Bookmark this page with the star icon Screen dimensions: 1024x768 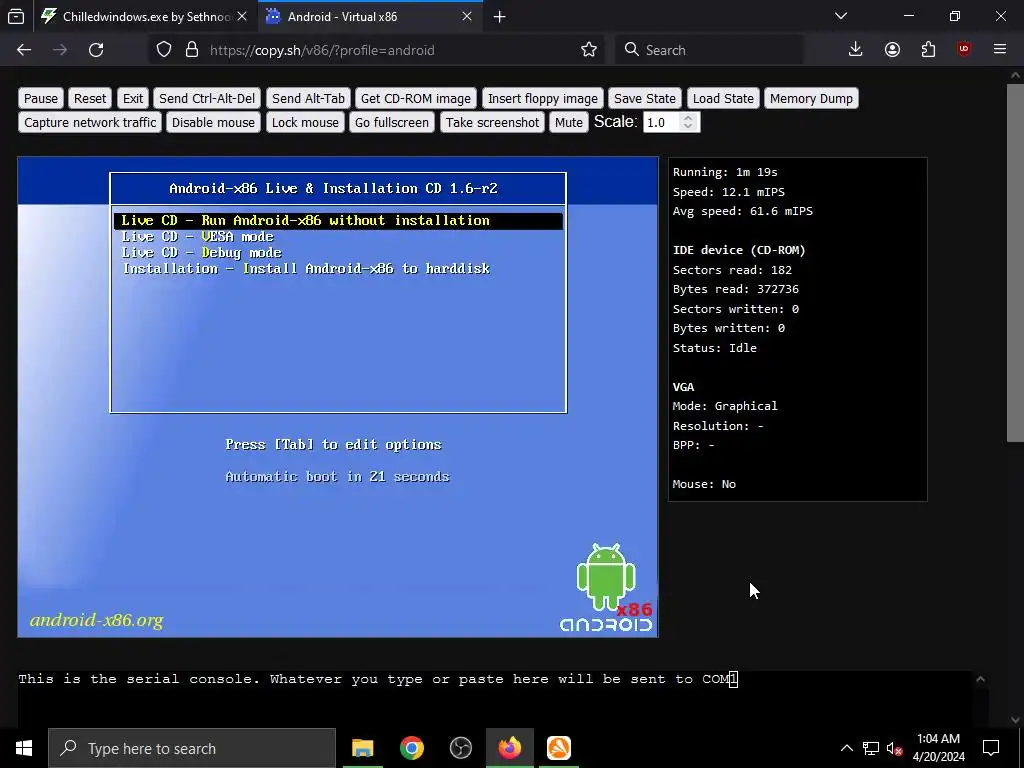click(x=588, y=50)
